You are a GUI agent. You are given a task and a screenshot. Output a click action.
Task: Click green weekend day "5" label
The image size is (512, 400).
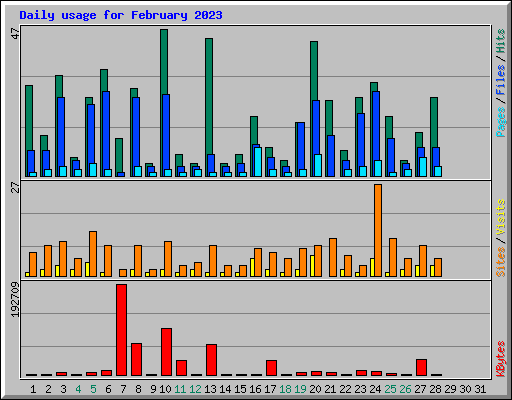coord(93,389)
